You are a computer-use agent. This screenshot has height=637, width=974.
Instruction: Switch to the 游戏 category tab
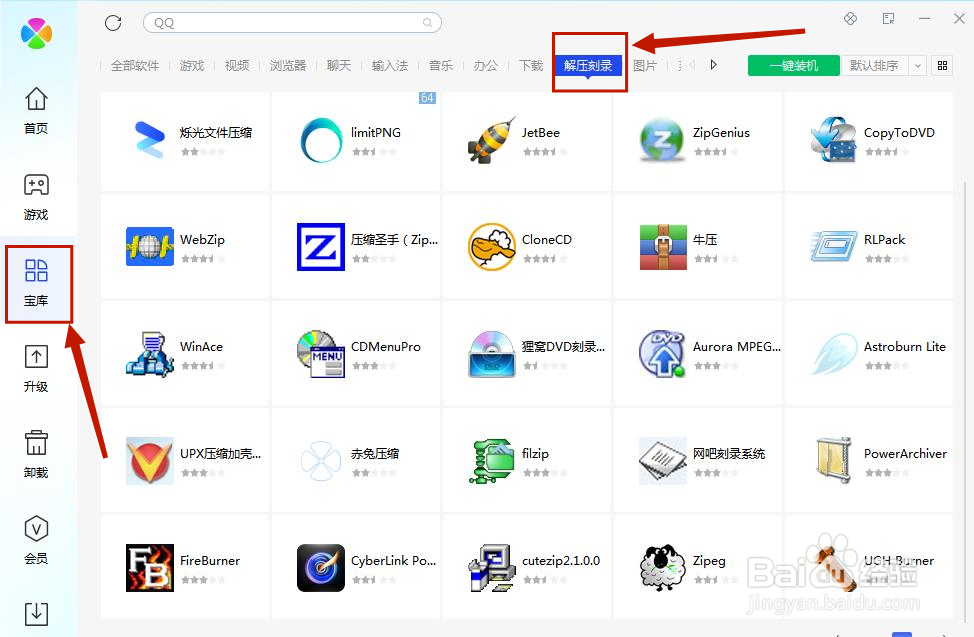point(192,65)
